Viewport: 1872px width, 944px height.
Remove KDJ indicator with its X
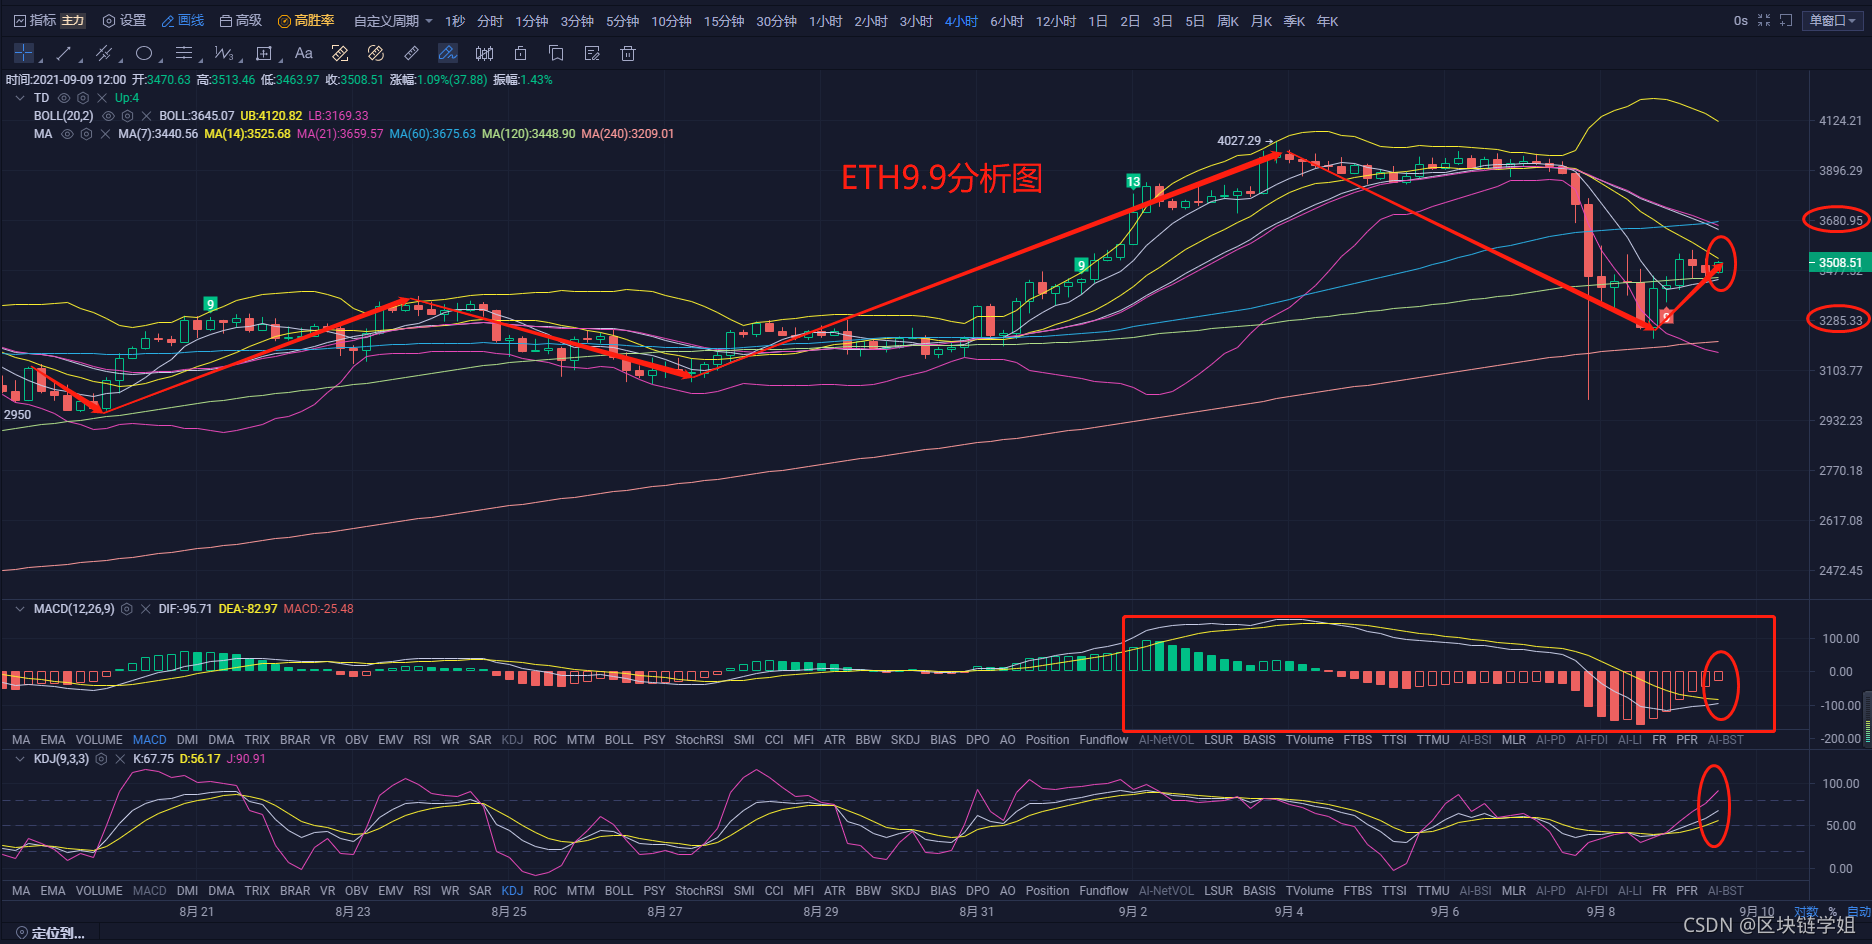(120, 759)
